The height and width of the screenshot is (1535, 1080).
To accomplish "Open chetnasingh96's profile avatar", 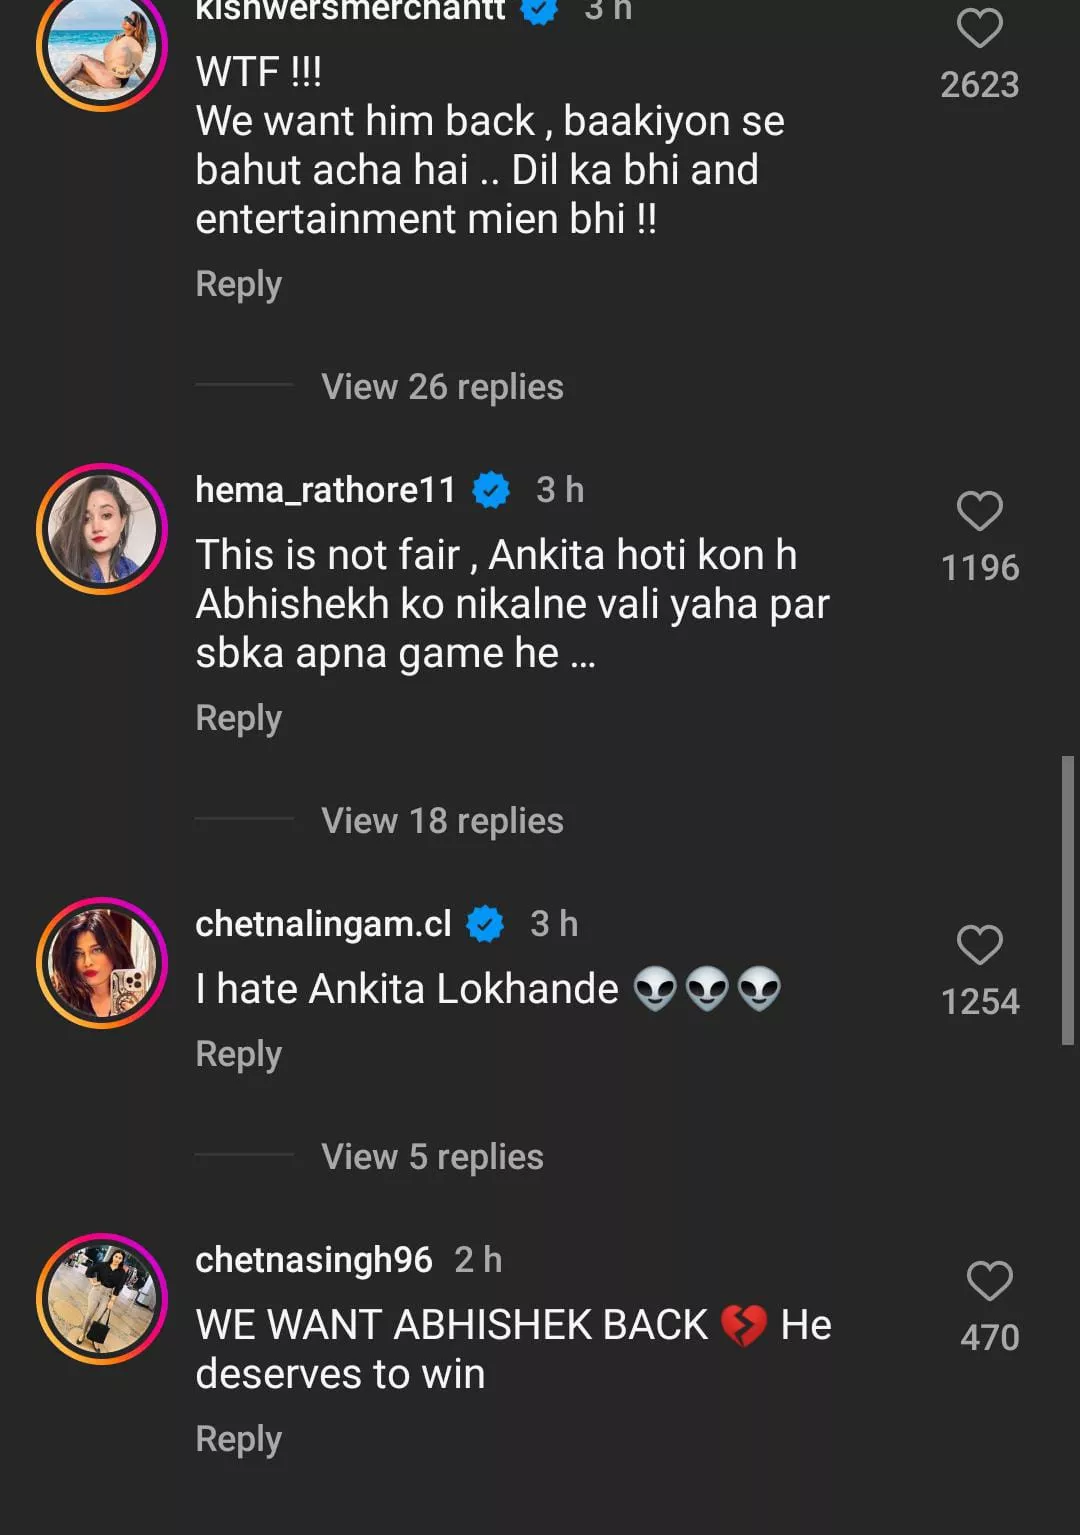I will (x=102, y=1299).
